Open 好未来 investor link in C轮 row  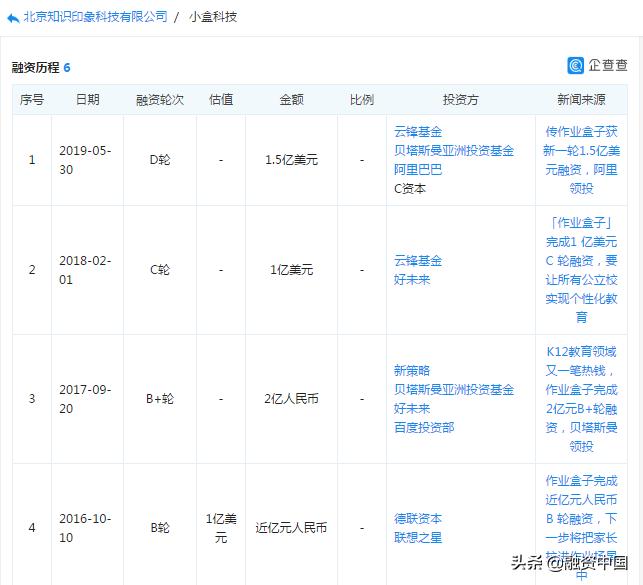412,280
